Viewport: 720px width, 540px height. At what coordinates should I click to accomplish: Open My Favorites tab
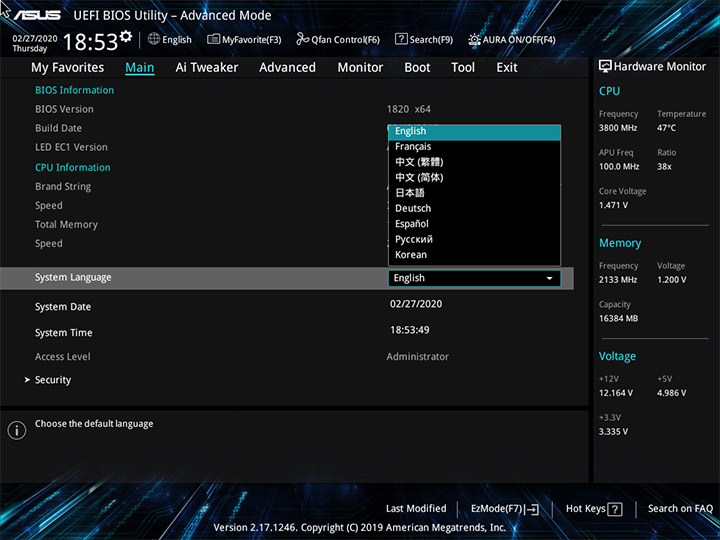pyautogui.click(x=68, y=68)
